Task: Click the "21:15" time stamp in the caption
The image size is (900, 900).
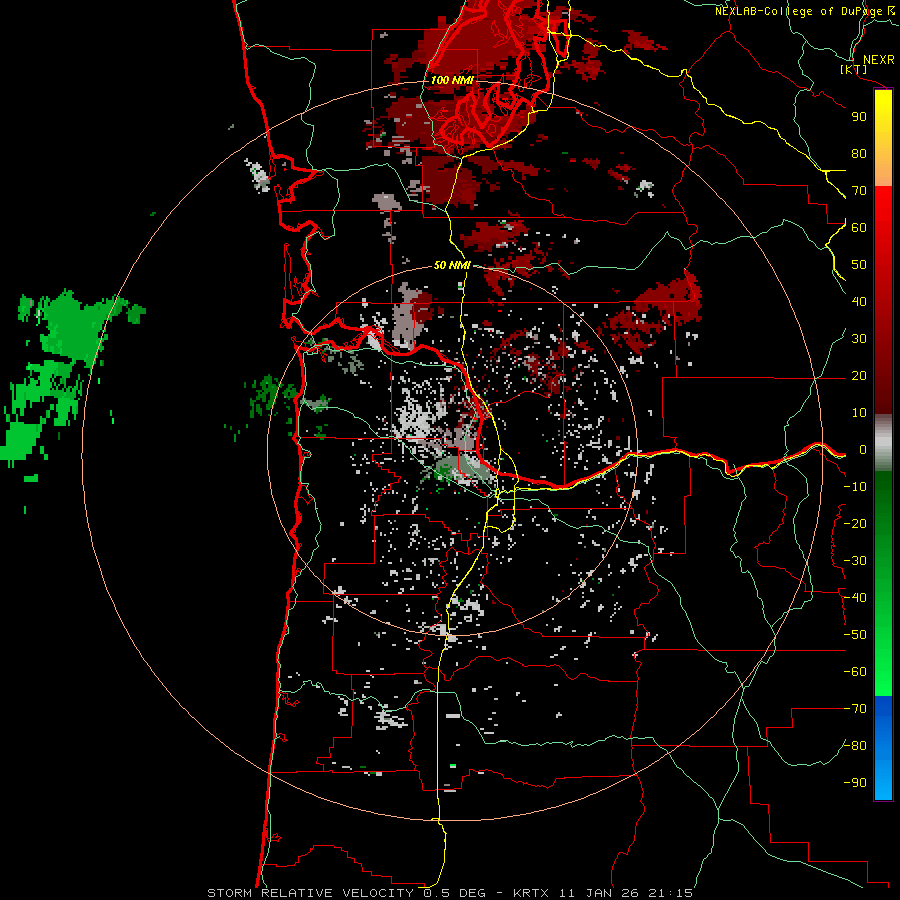Action: tap(670, 893)
